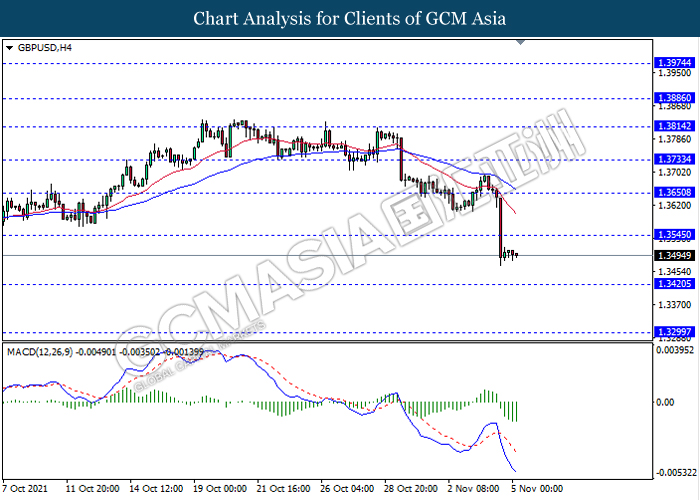Select the 1.38142 price level label
The image size is (700, 500).
[675, 126]
